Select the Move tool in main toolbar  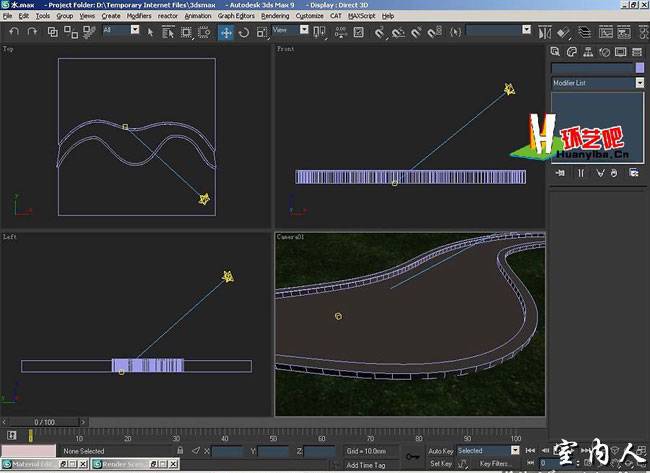tap(226, 32)
